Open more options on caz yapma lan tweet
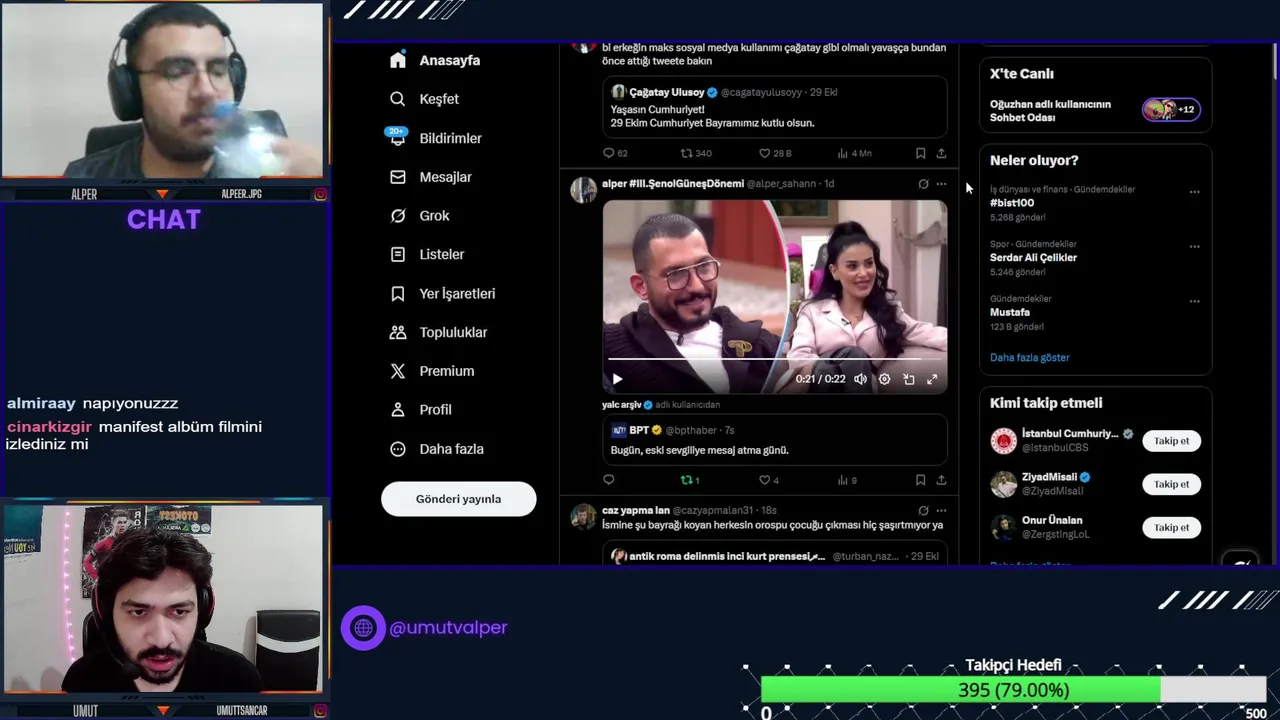Viewport: 1280px width, 720px height. tap(941, 511)
